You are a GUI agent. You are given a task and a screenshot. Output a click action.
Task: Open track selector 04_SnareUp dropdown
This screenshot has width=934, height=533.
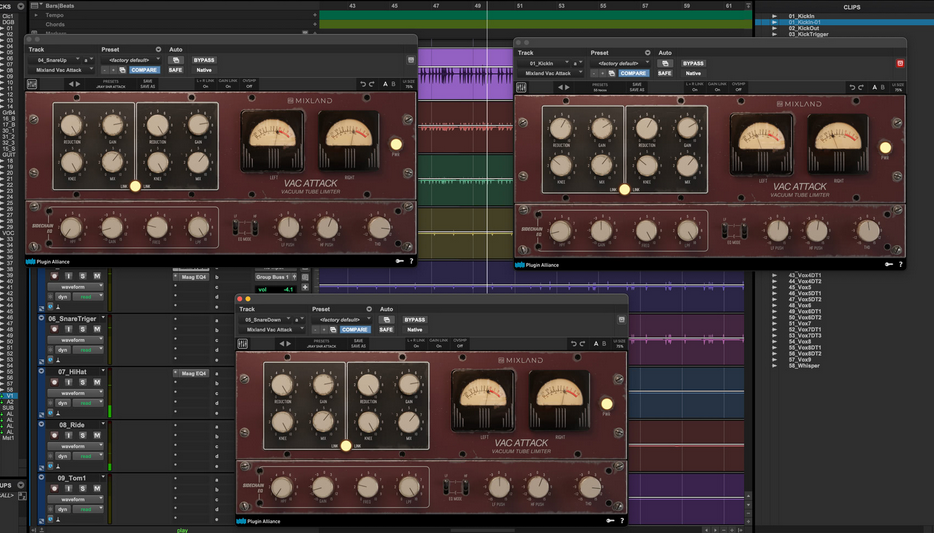(x=55, y=60)
